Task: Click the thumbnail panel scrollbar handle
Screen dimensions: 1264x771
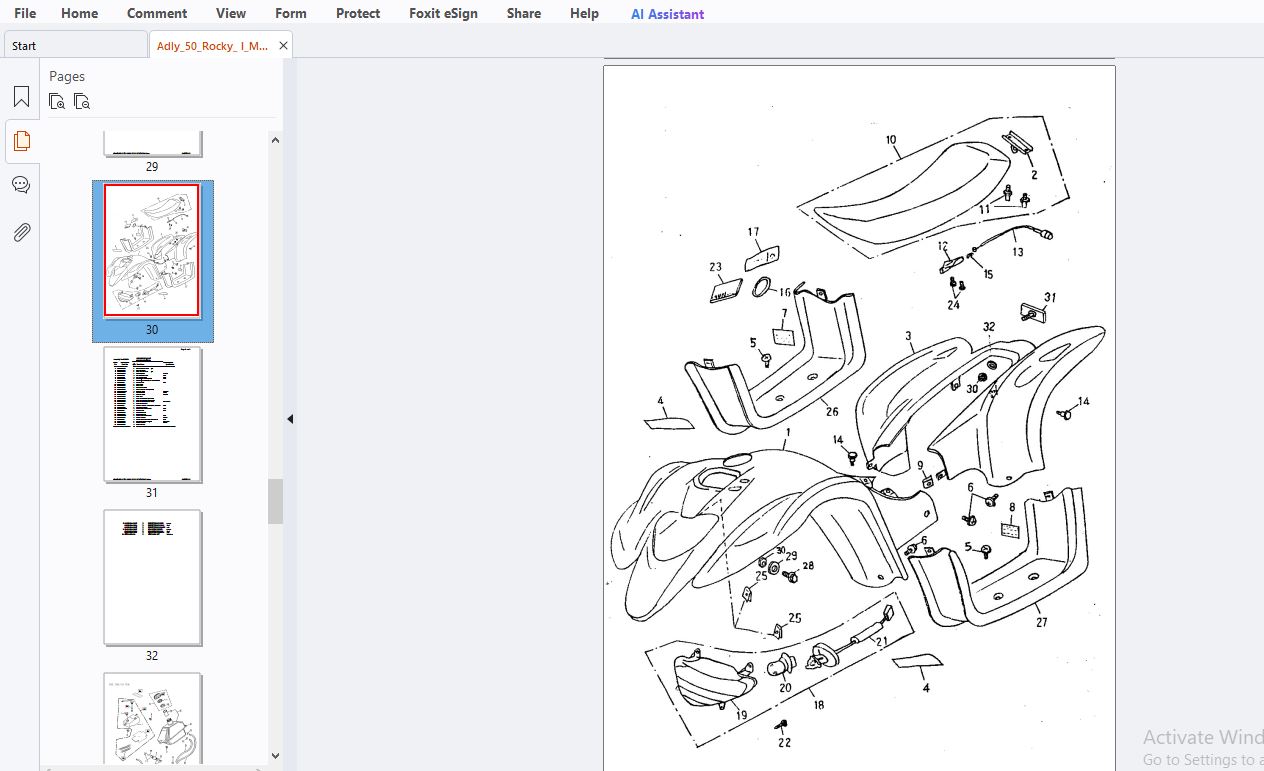Action: tap(276, 501)
